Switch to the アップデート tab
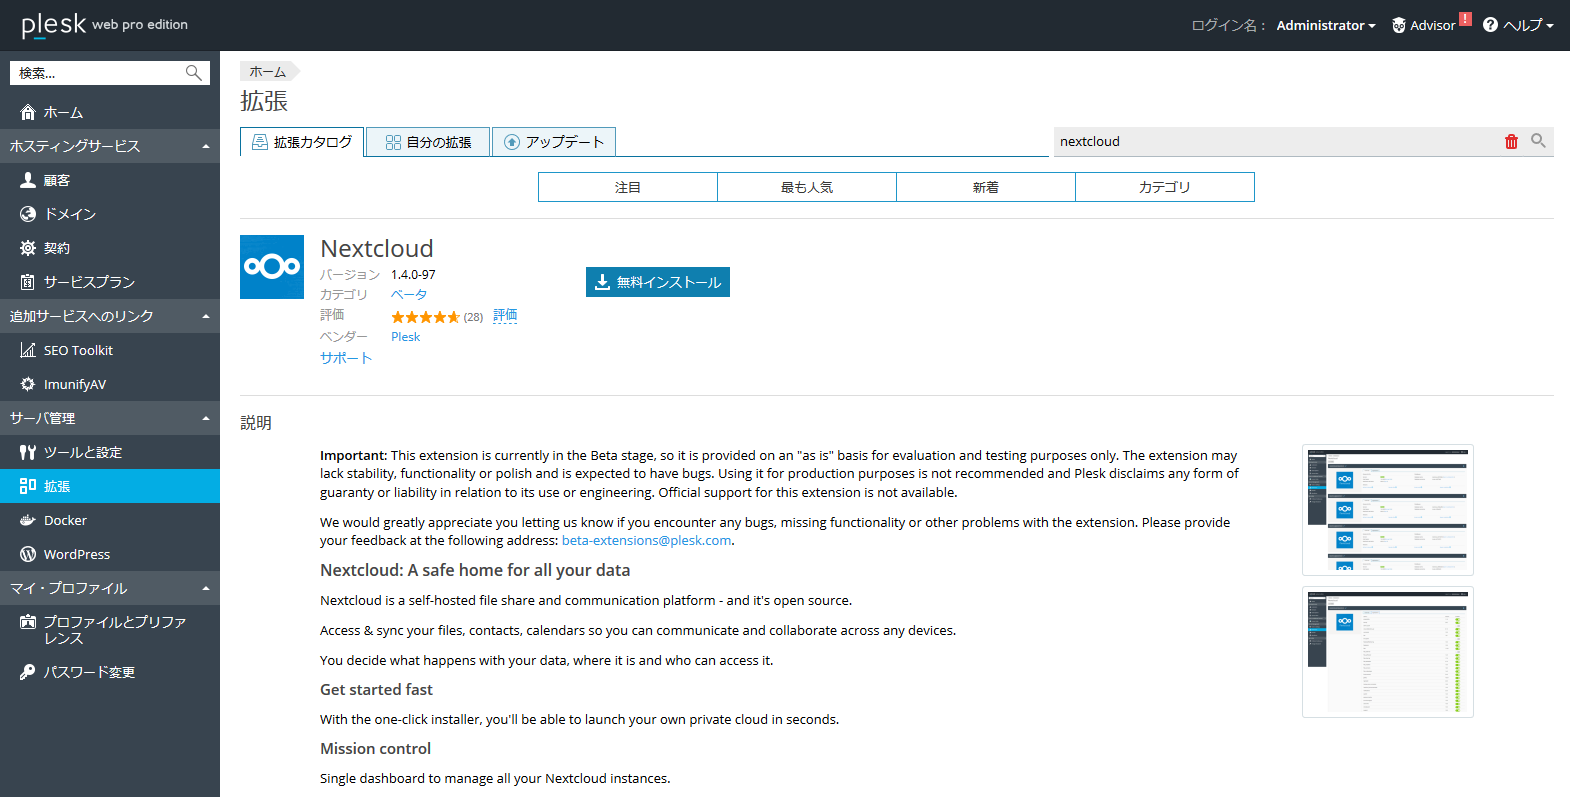 554,142
